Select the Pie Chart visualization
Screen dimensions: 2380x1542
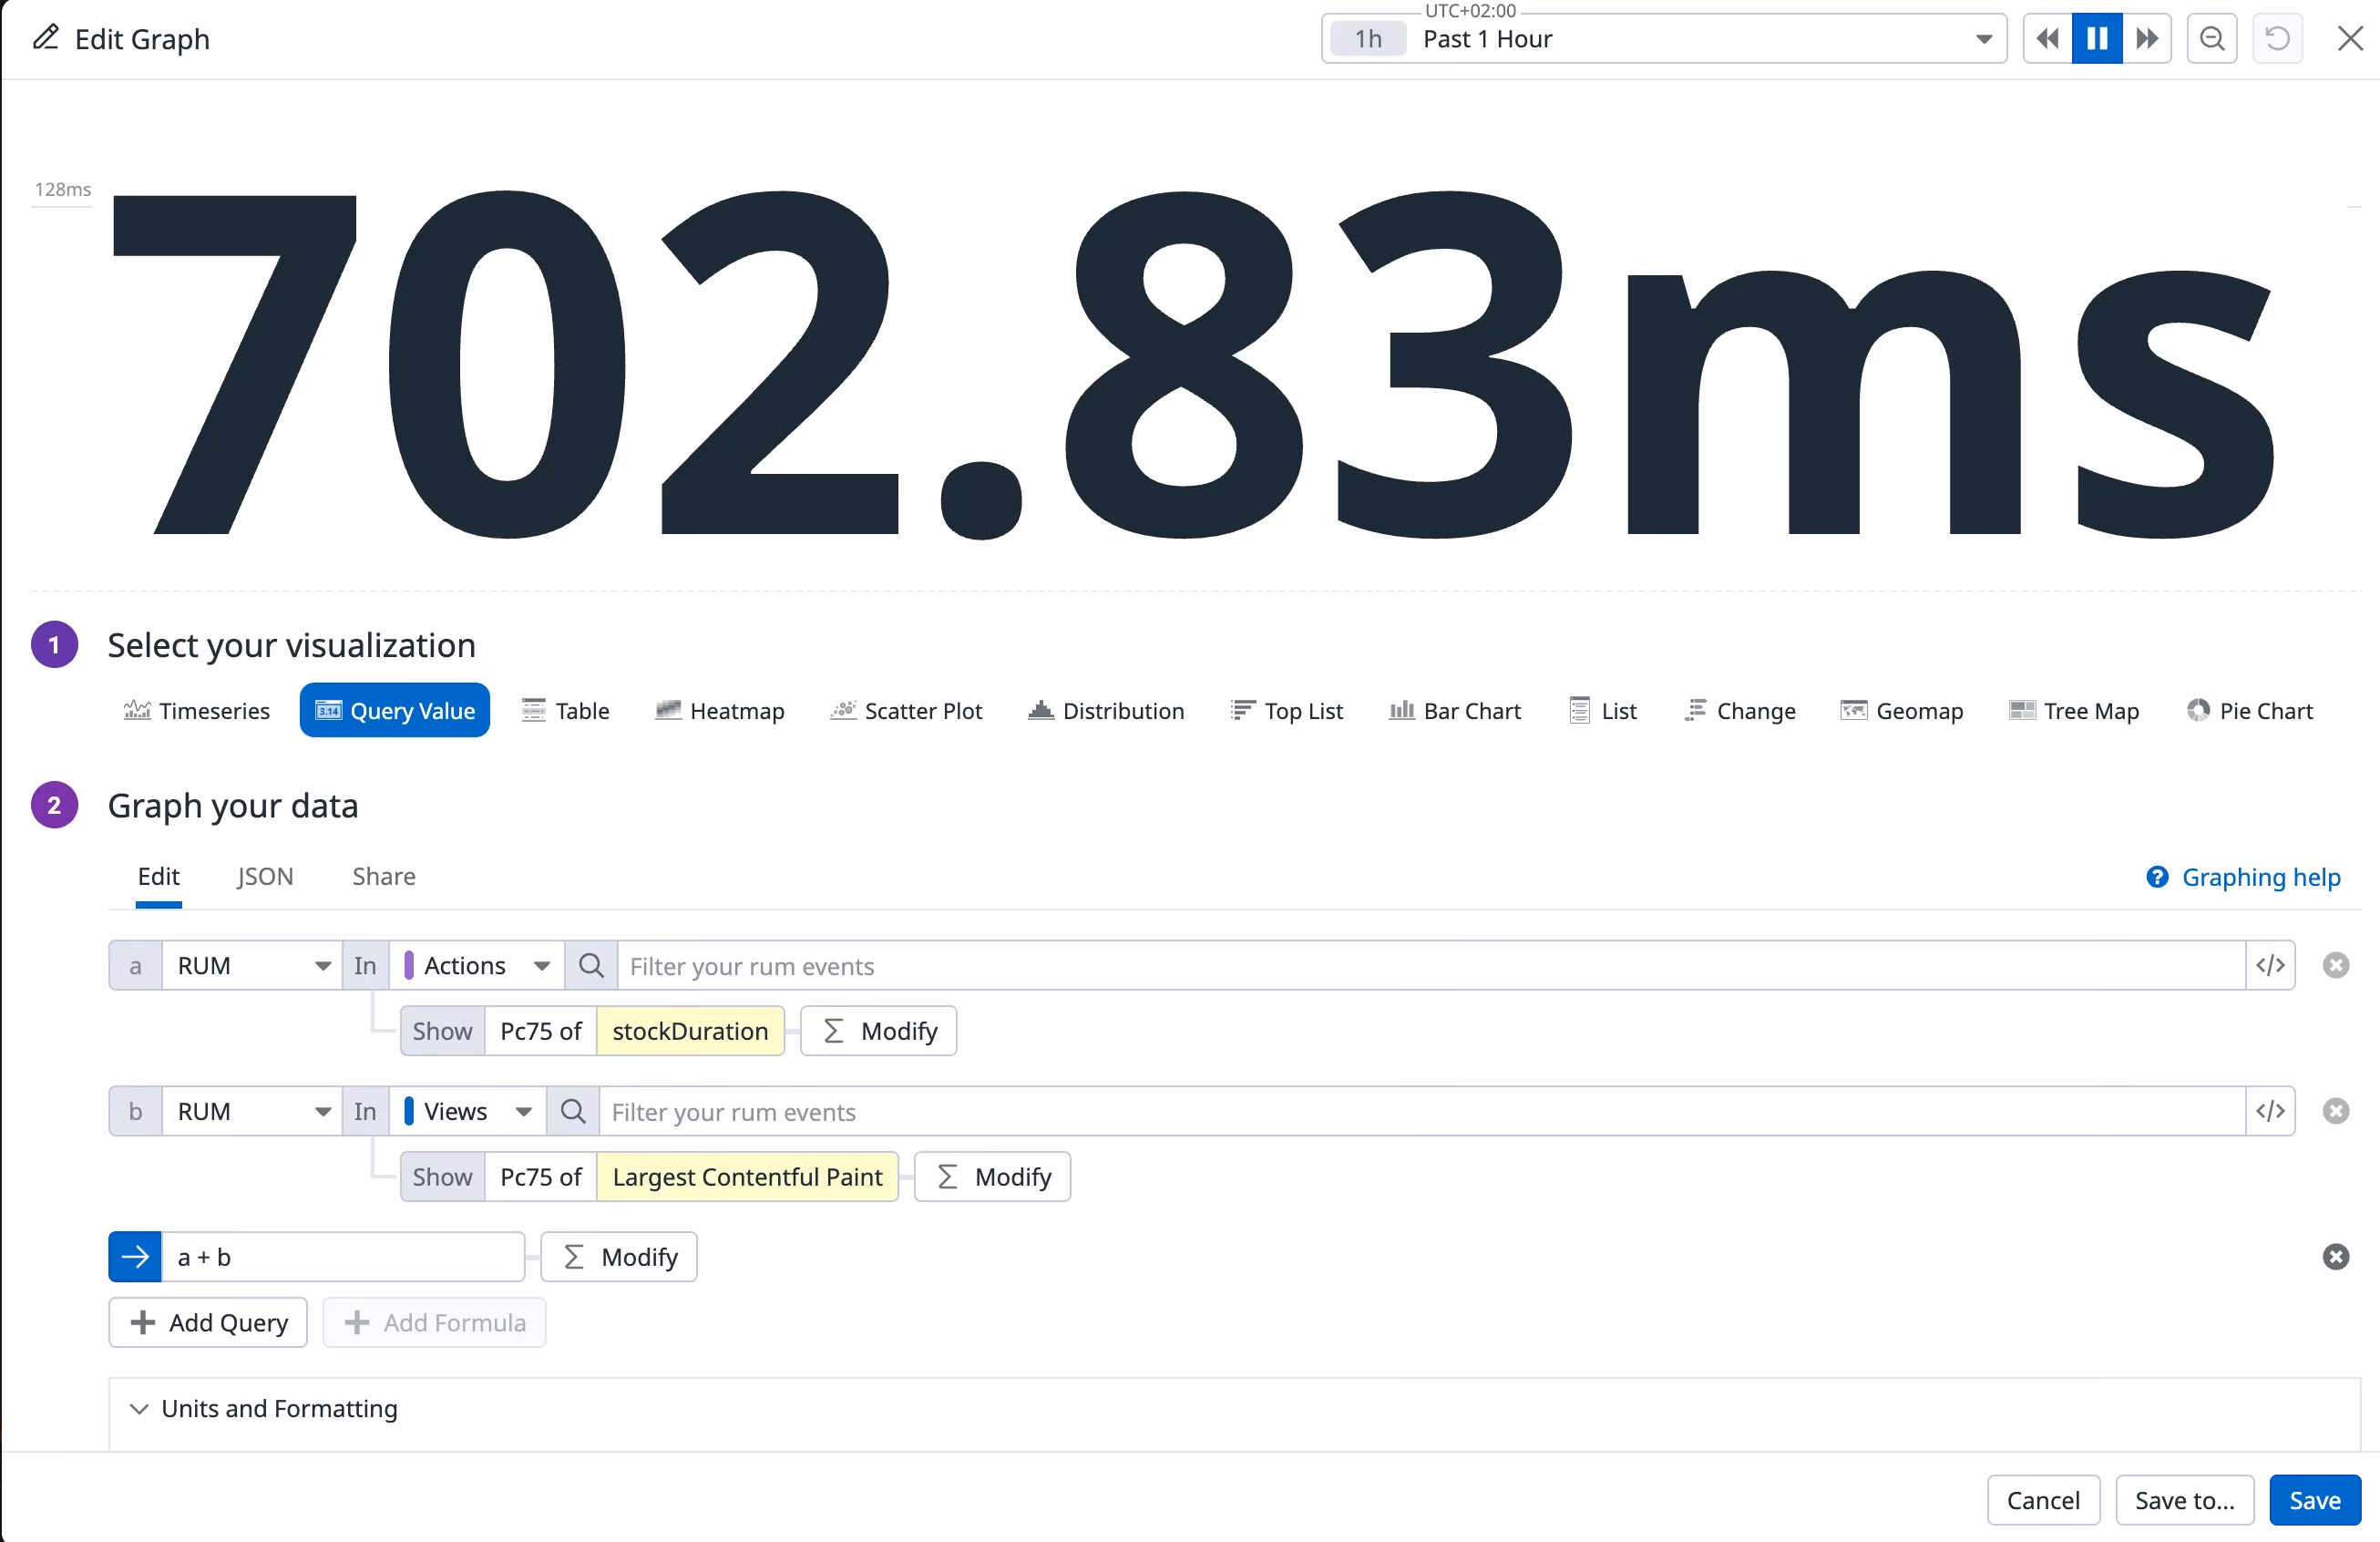coord(2250,710)
